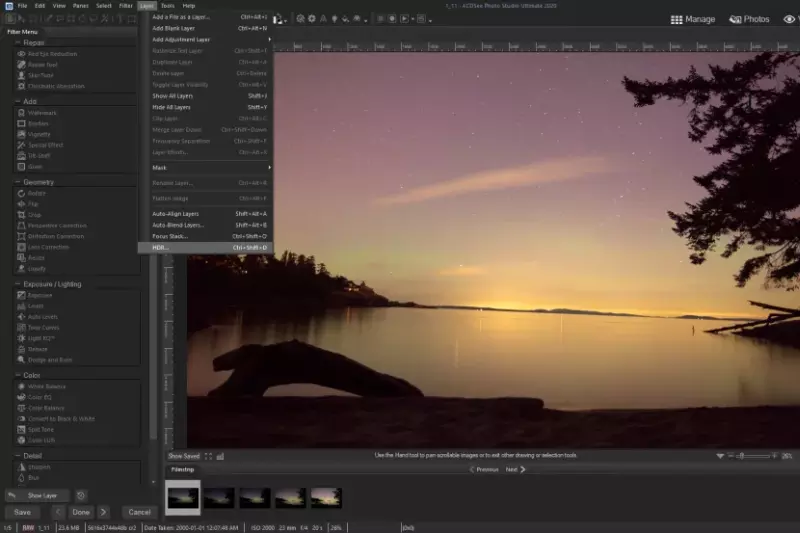Open the Tone Curves tool
Screen dimensions: 800x533
[42, 327]
